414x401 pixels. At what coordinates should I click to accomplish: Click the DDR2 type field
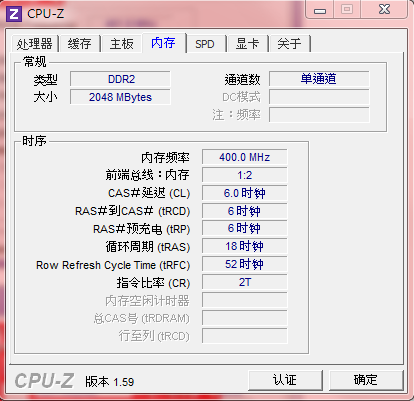(x=120, y=79)
